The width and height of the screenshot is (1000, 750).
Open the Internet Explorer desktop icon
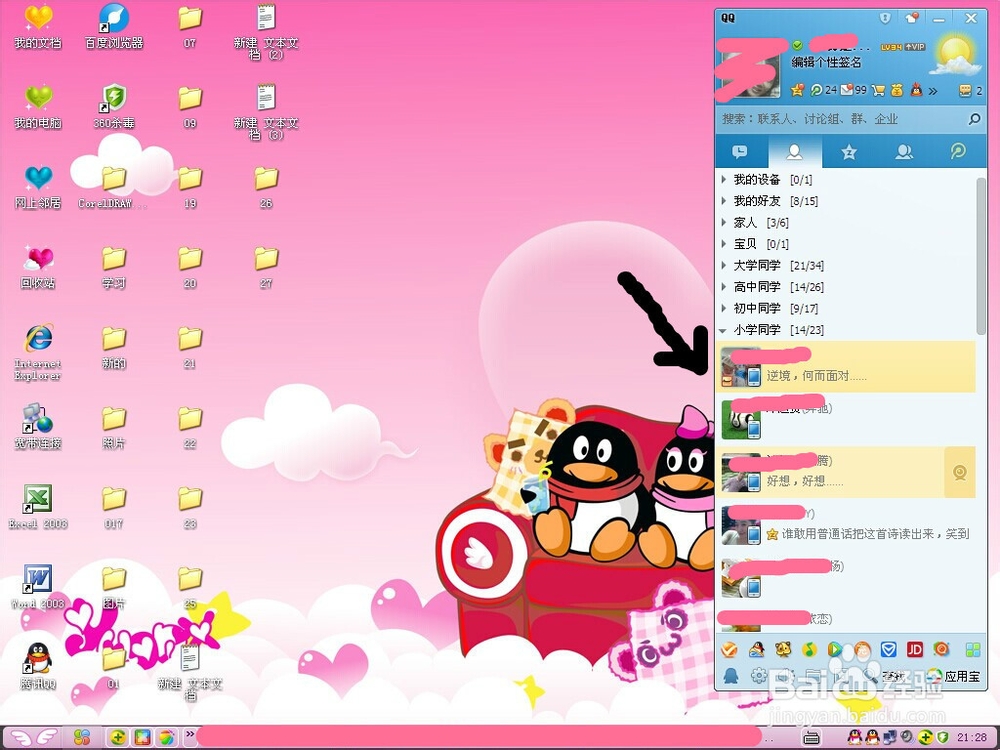point(38,353)
